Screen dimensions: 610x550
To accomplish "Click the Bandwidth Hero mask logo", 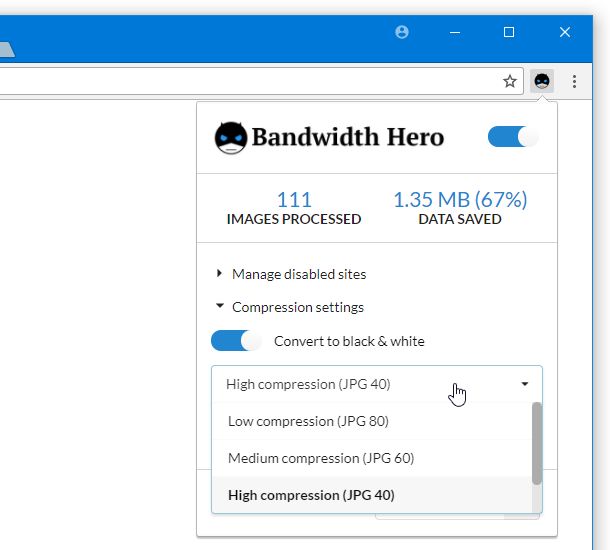I will click(x=231, y=137).
